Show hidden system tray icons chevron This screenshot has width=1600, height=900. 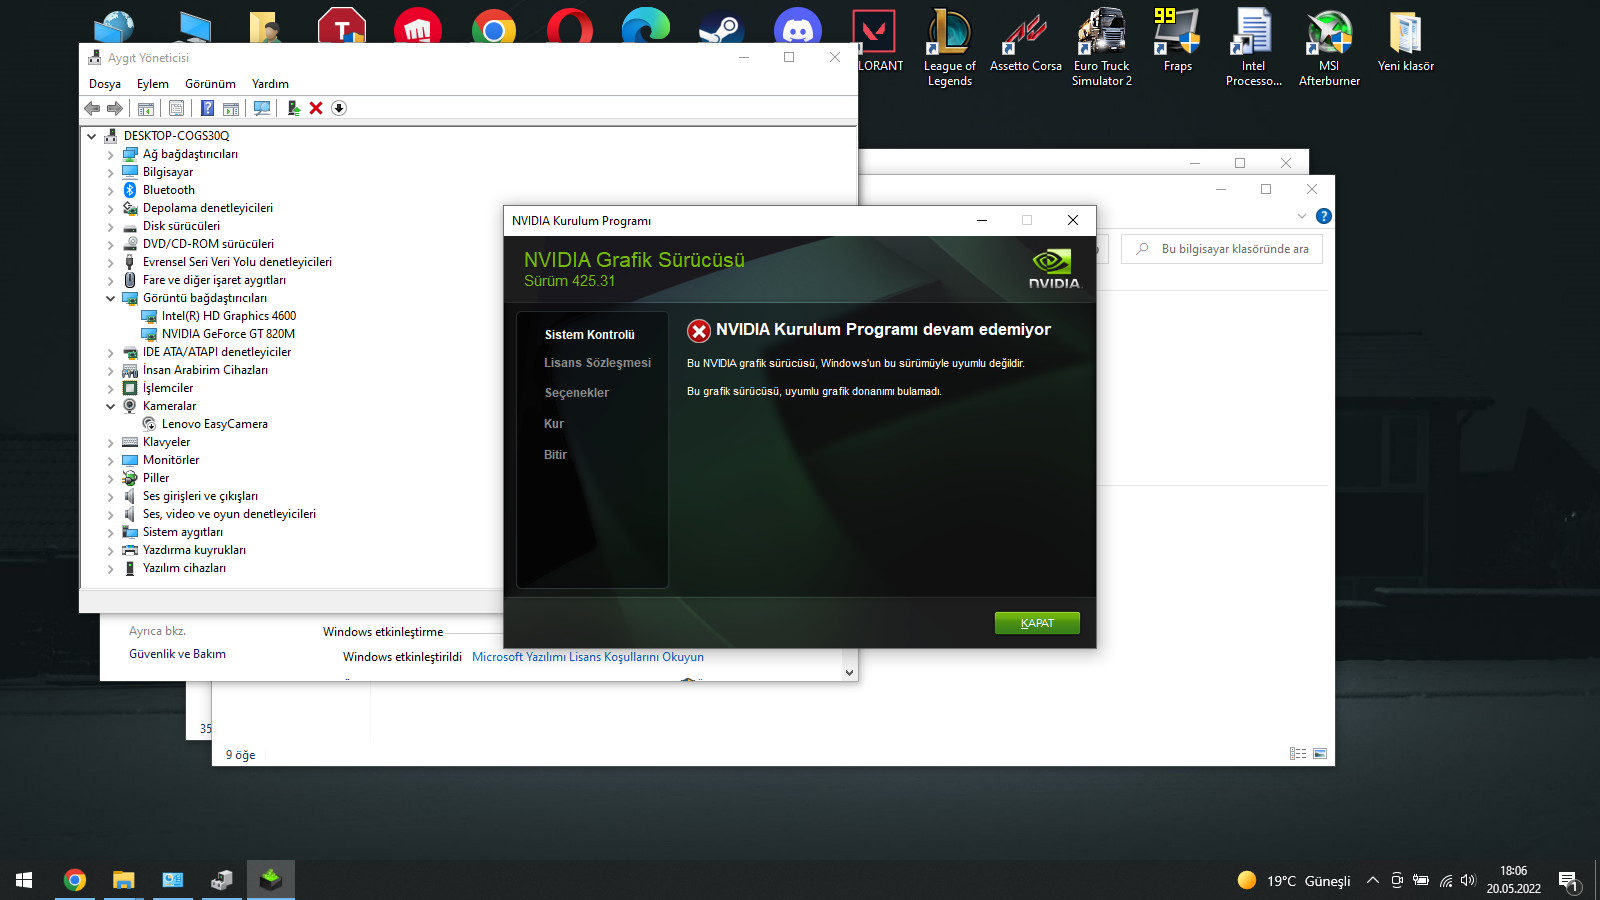coord(1373,880)
